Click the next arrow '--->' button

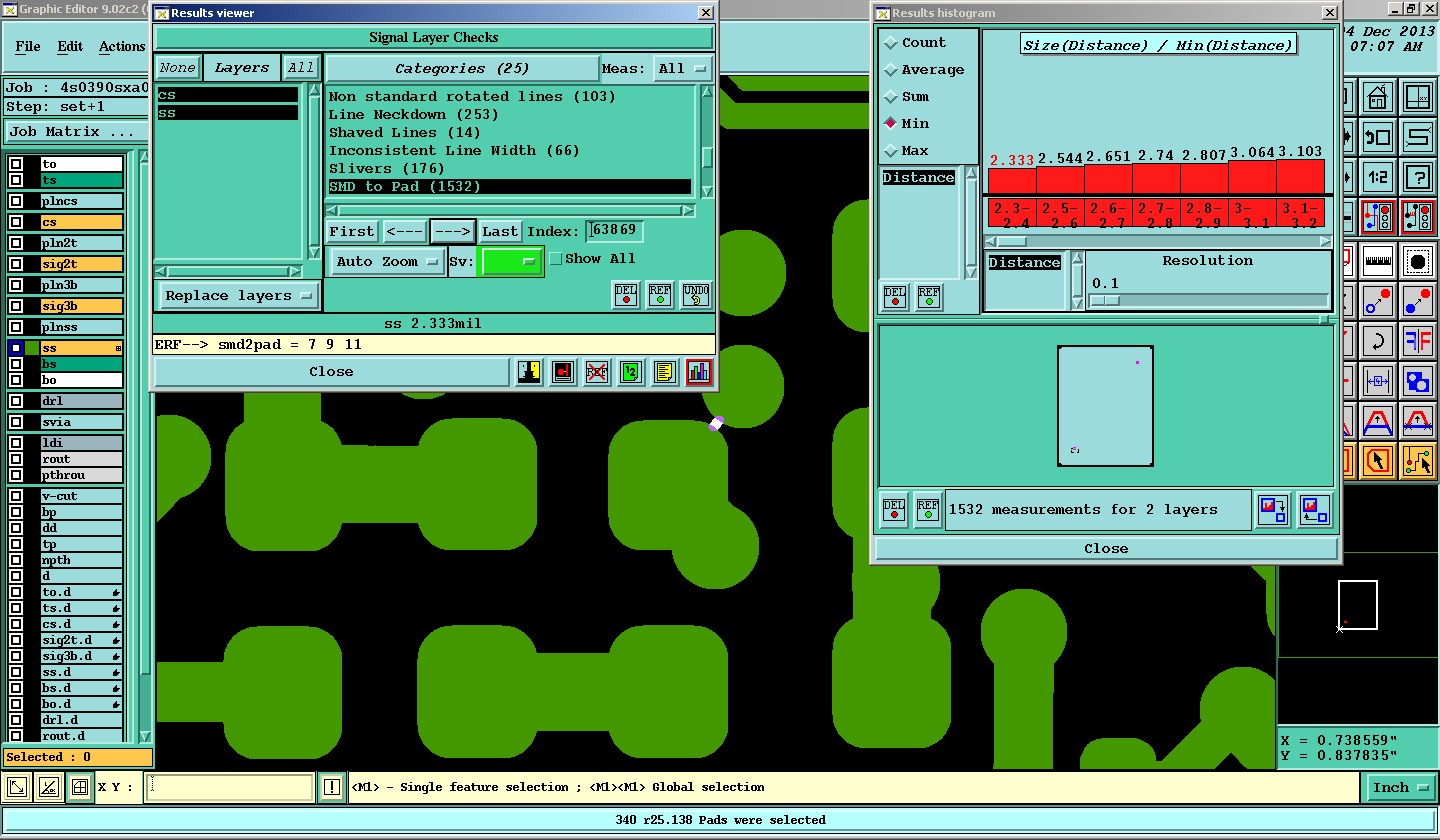click(x=453, y=232)
